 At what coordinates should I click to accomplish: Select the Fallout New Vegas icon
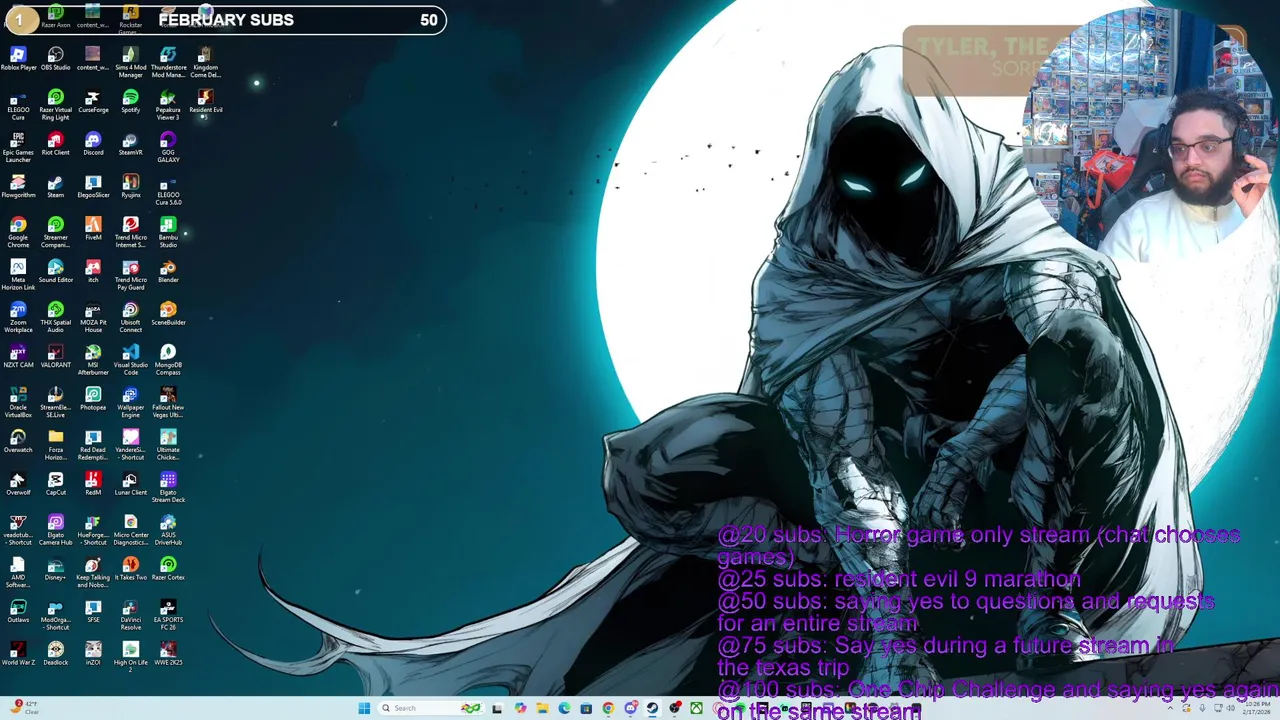(x=168, y=403)
